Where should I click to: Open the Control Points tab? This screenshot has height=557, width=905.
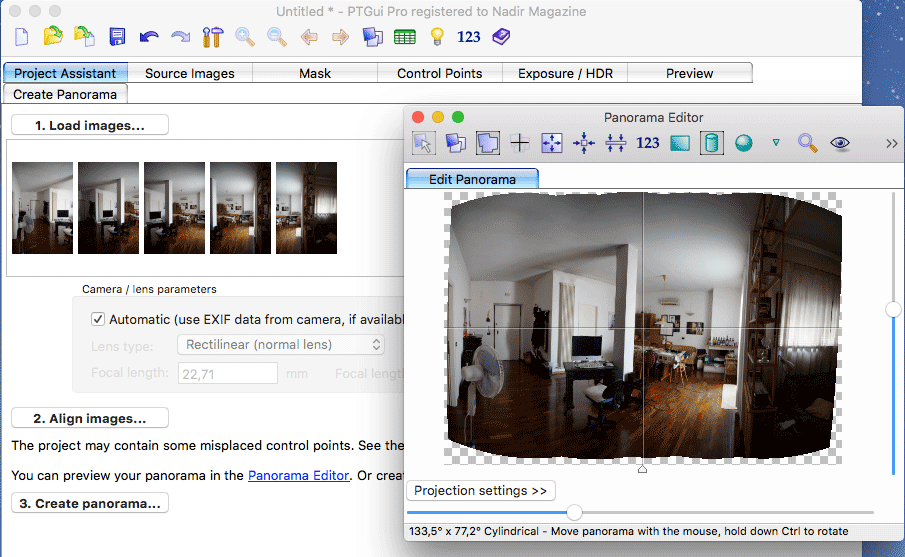pos(440,73)
